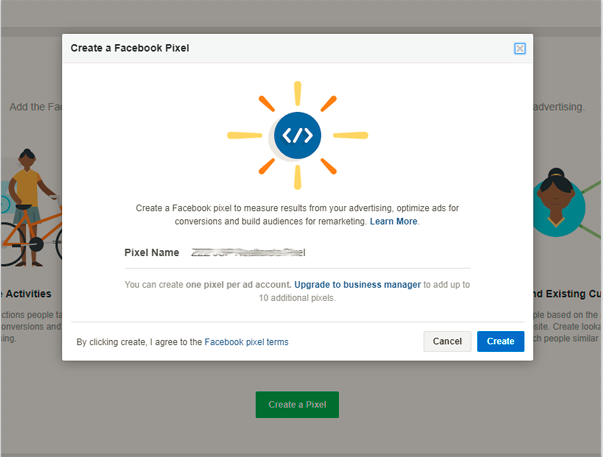Viewport: 603px width, 457px height.
Task: Follow Upgrade to business manager link
Action: (x=357, y=285)
